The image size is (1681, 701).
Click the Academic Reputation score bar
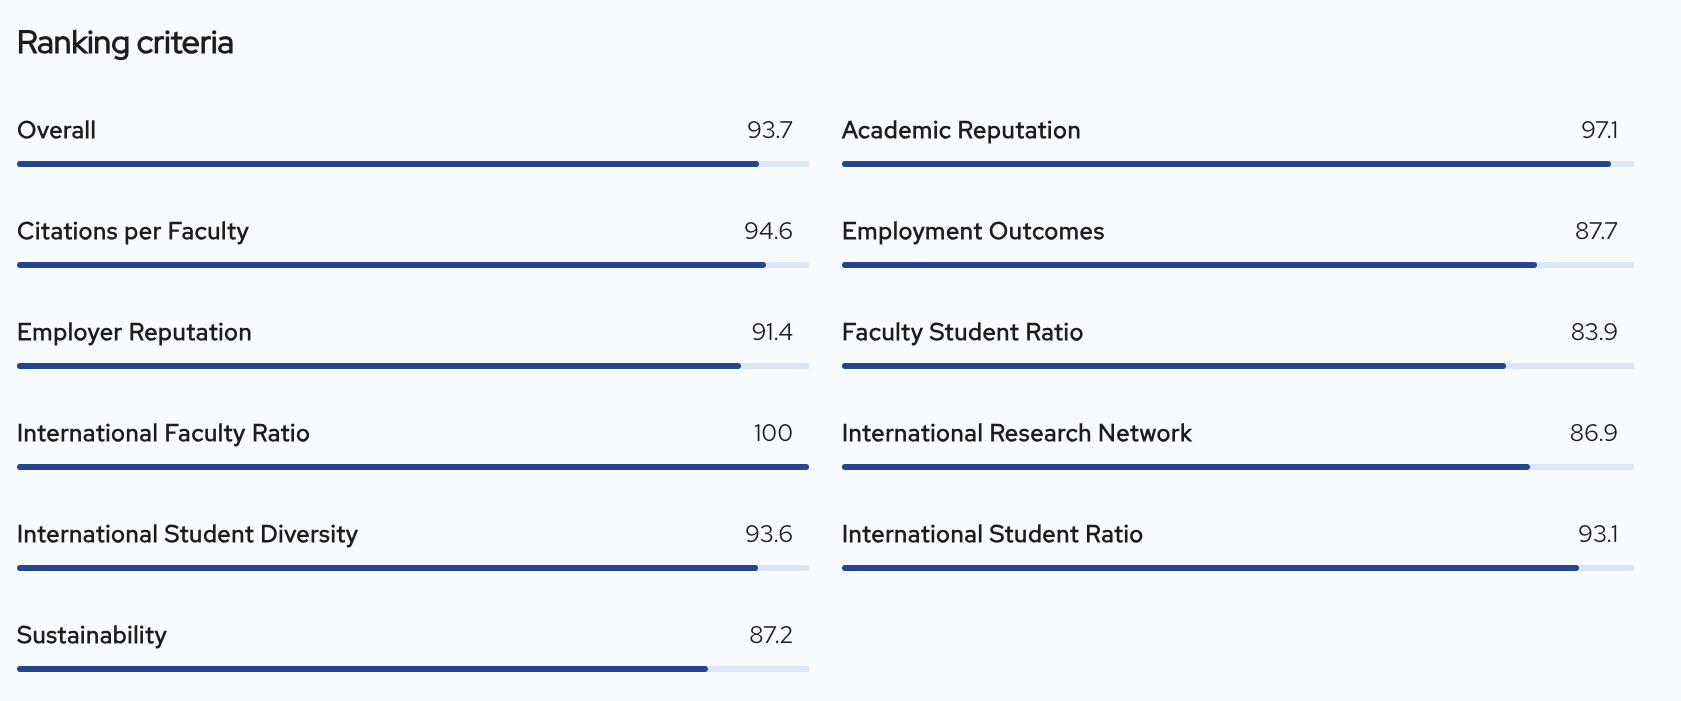[1238, 164]
